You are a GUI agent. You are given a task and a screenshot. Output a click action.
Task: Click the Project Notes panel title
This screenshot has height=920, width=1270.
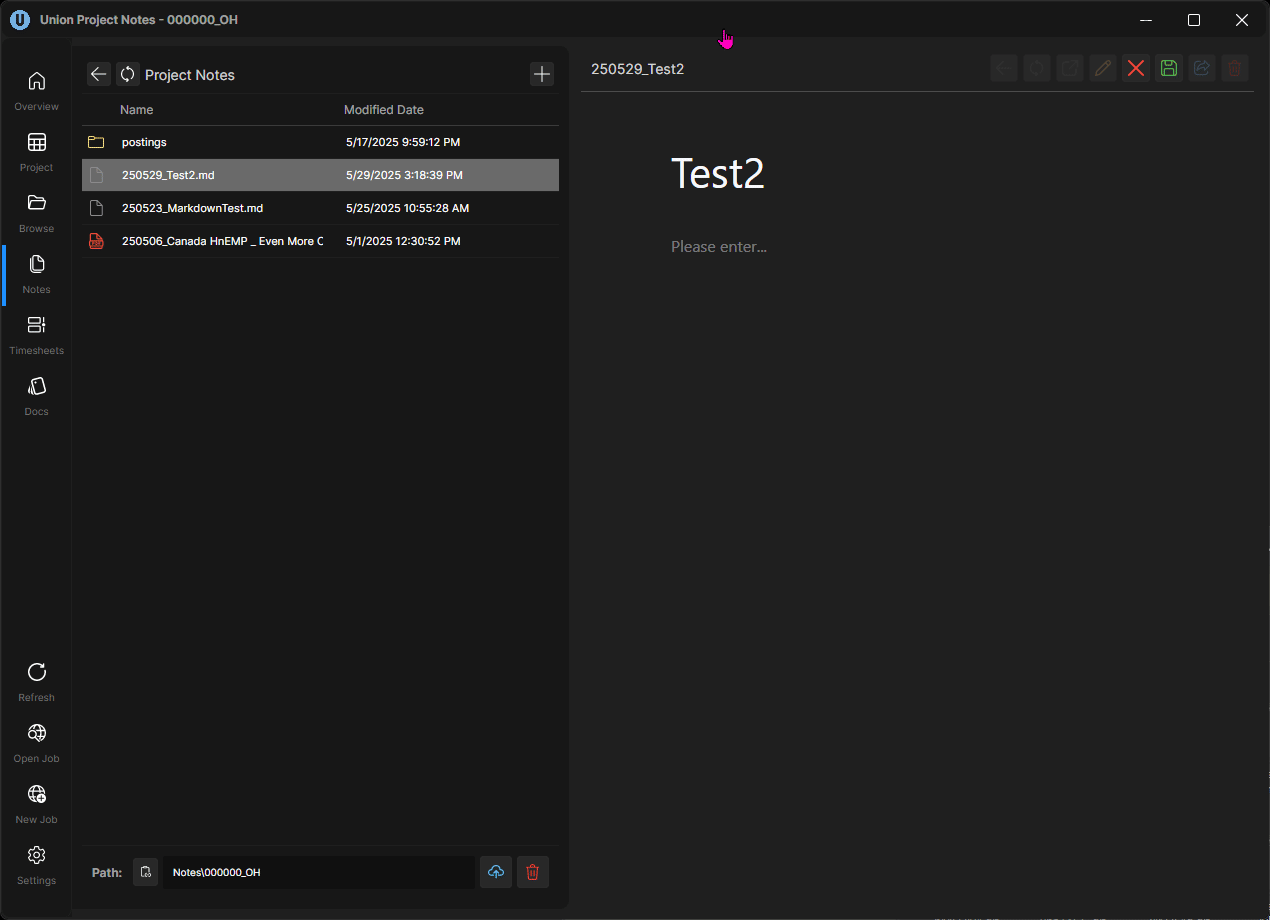tap(190, 75)
